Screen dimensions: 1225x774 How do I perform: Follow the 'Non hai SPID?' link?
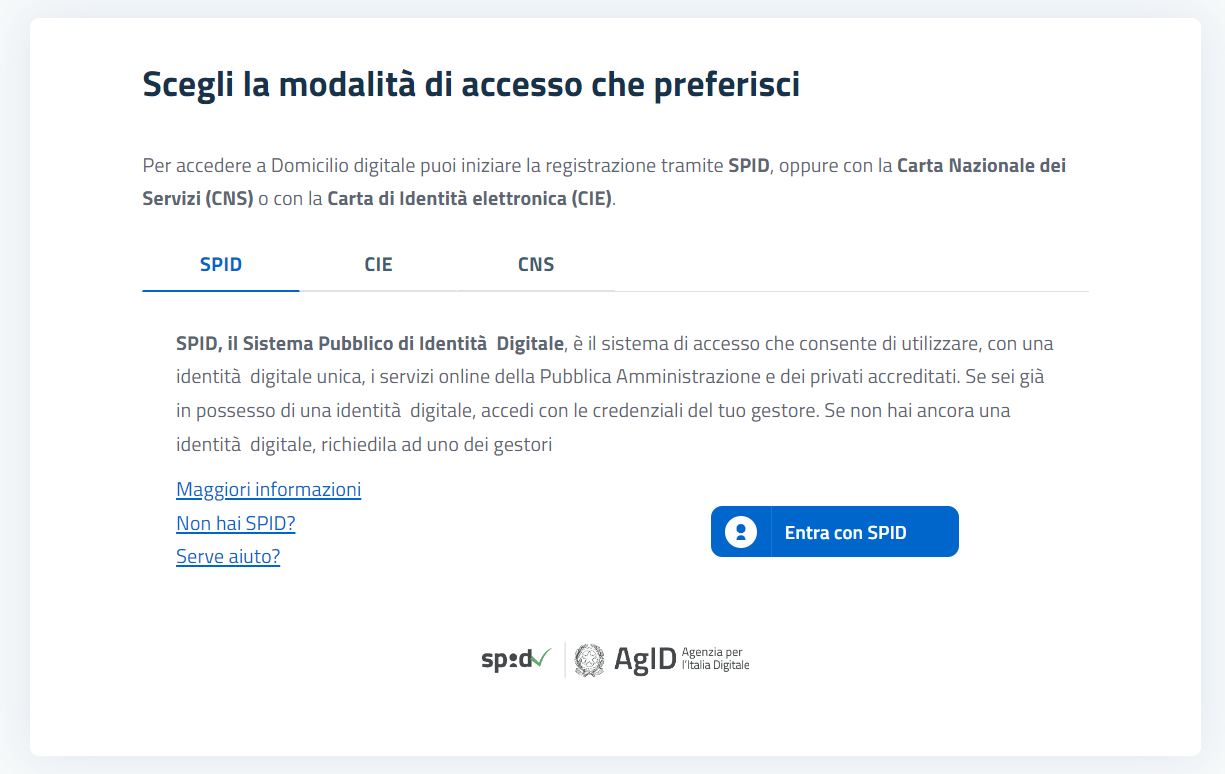coord(235,523)
